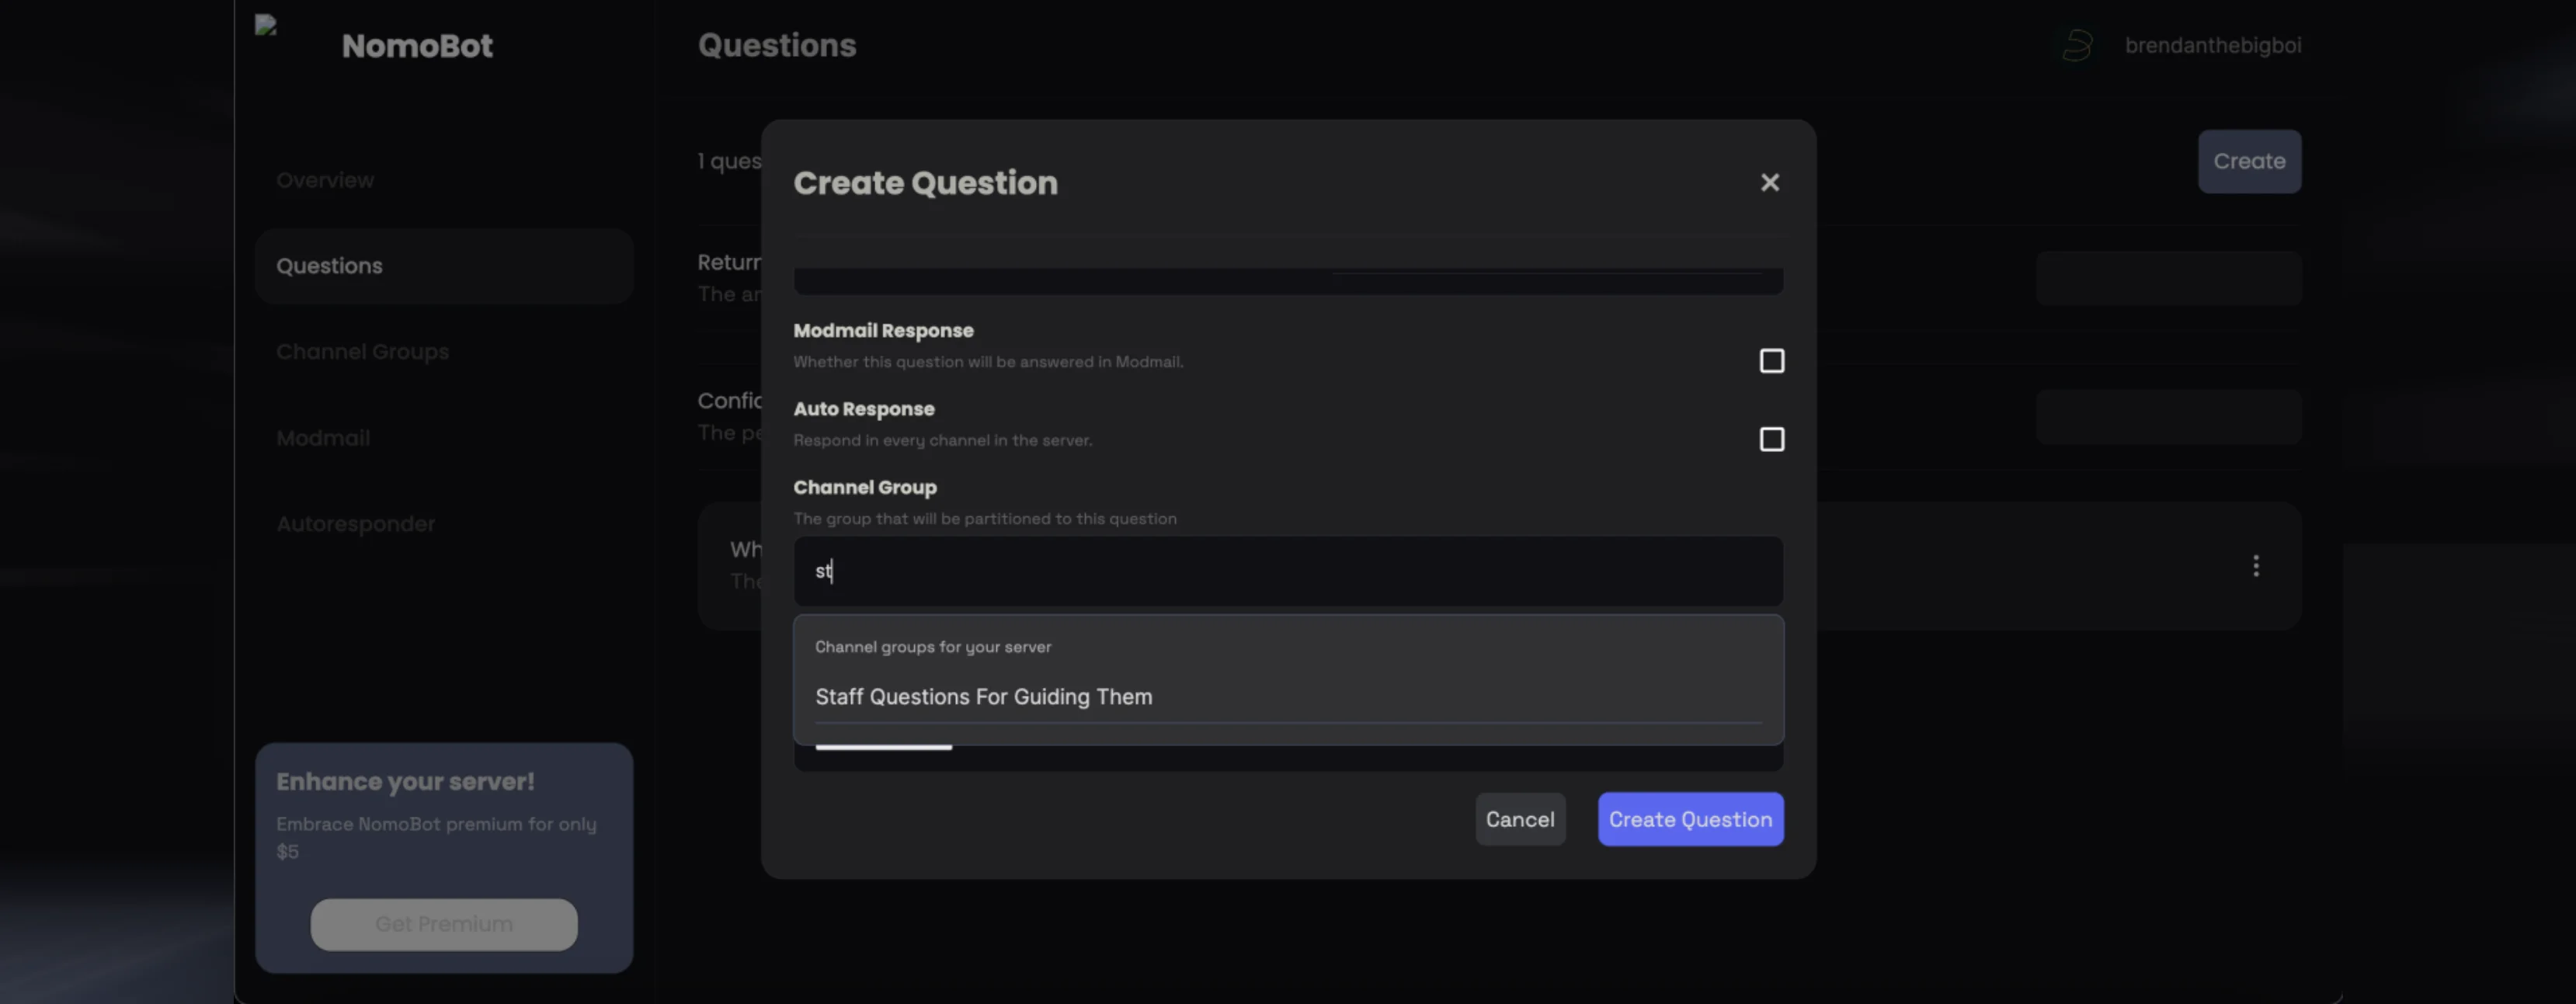The height and width of the screenshot is (1004, 2576).
Task: Open the question's three-dot options menu
Action: coord(2255,566)
